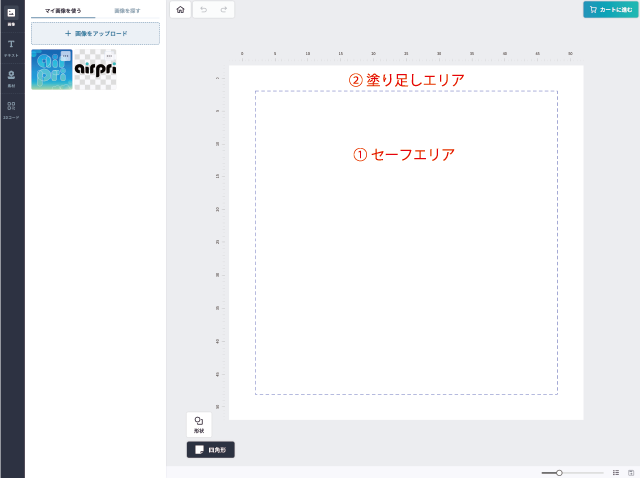Click the list view icon in status bar
Viewport: 641px width, 478px height.
point(616,473)
